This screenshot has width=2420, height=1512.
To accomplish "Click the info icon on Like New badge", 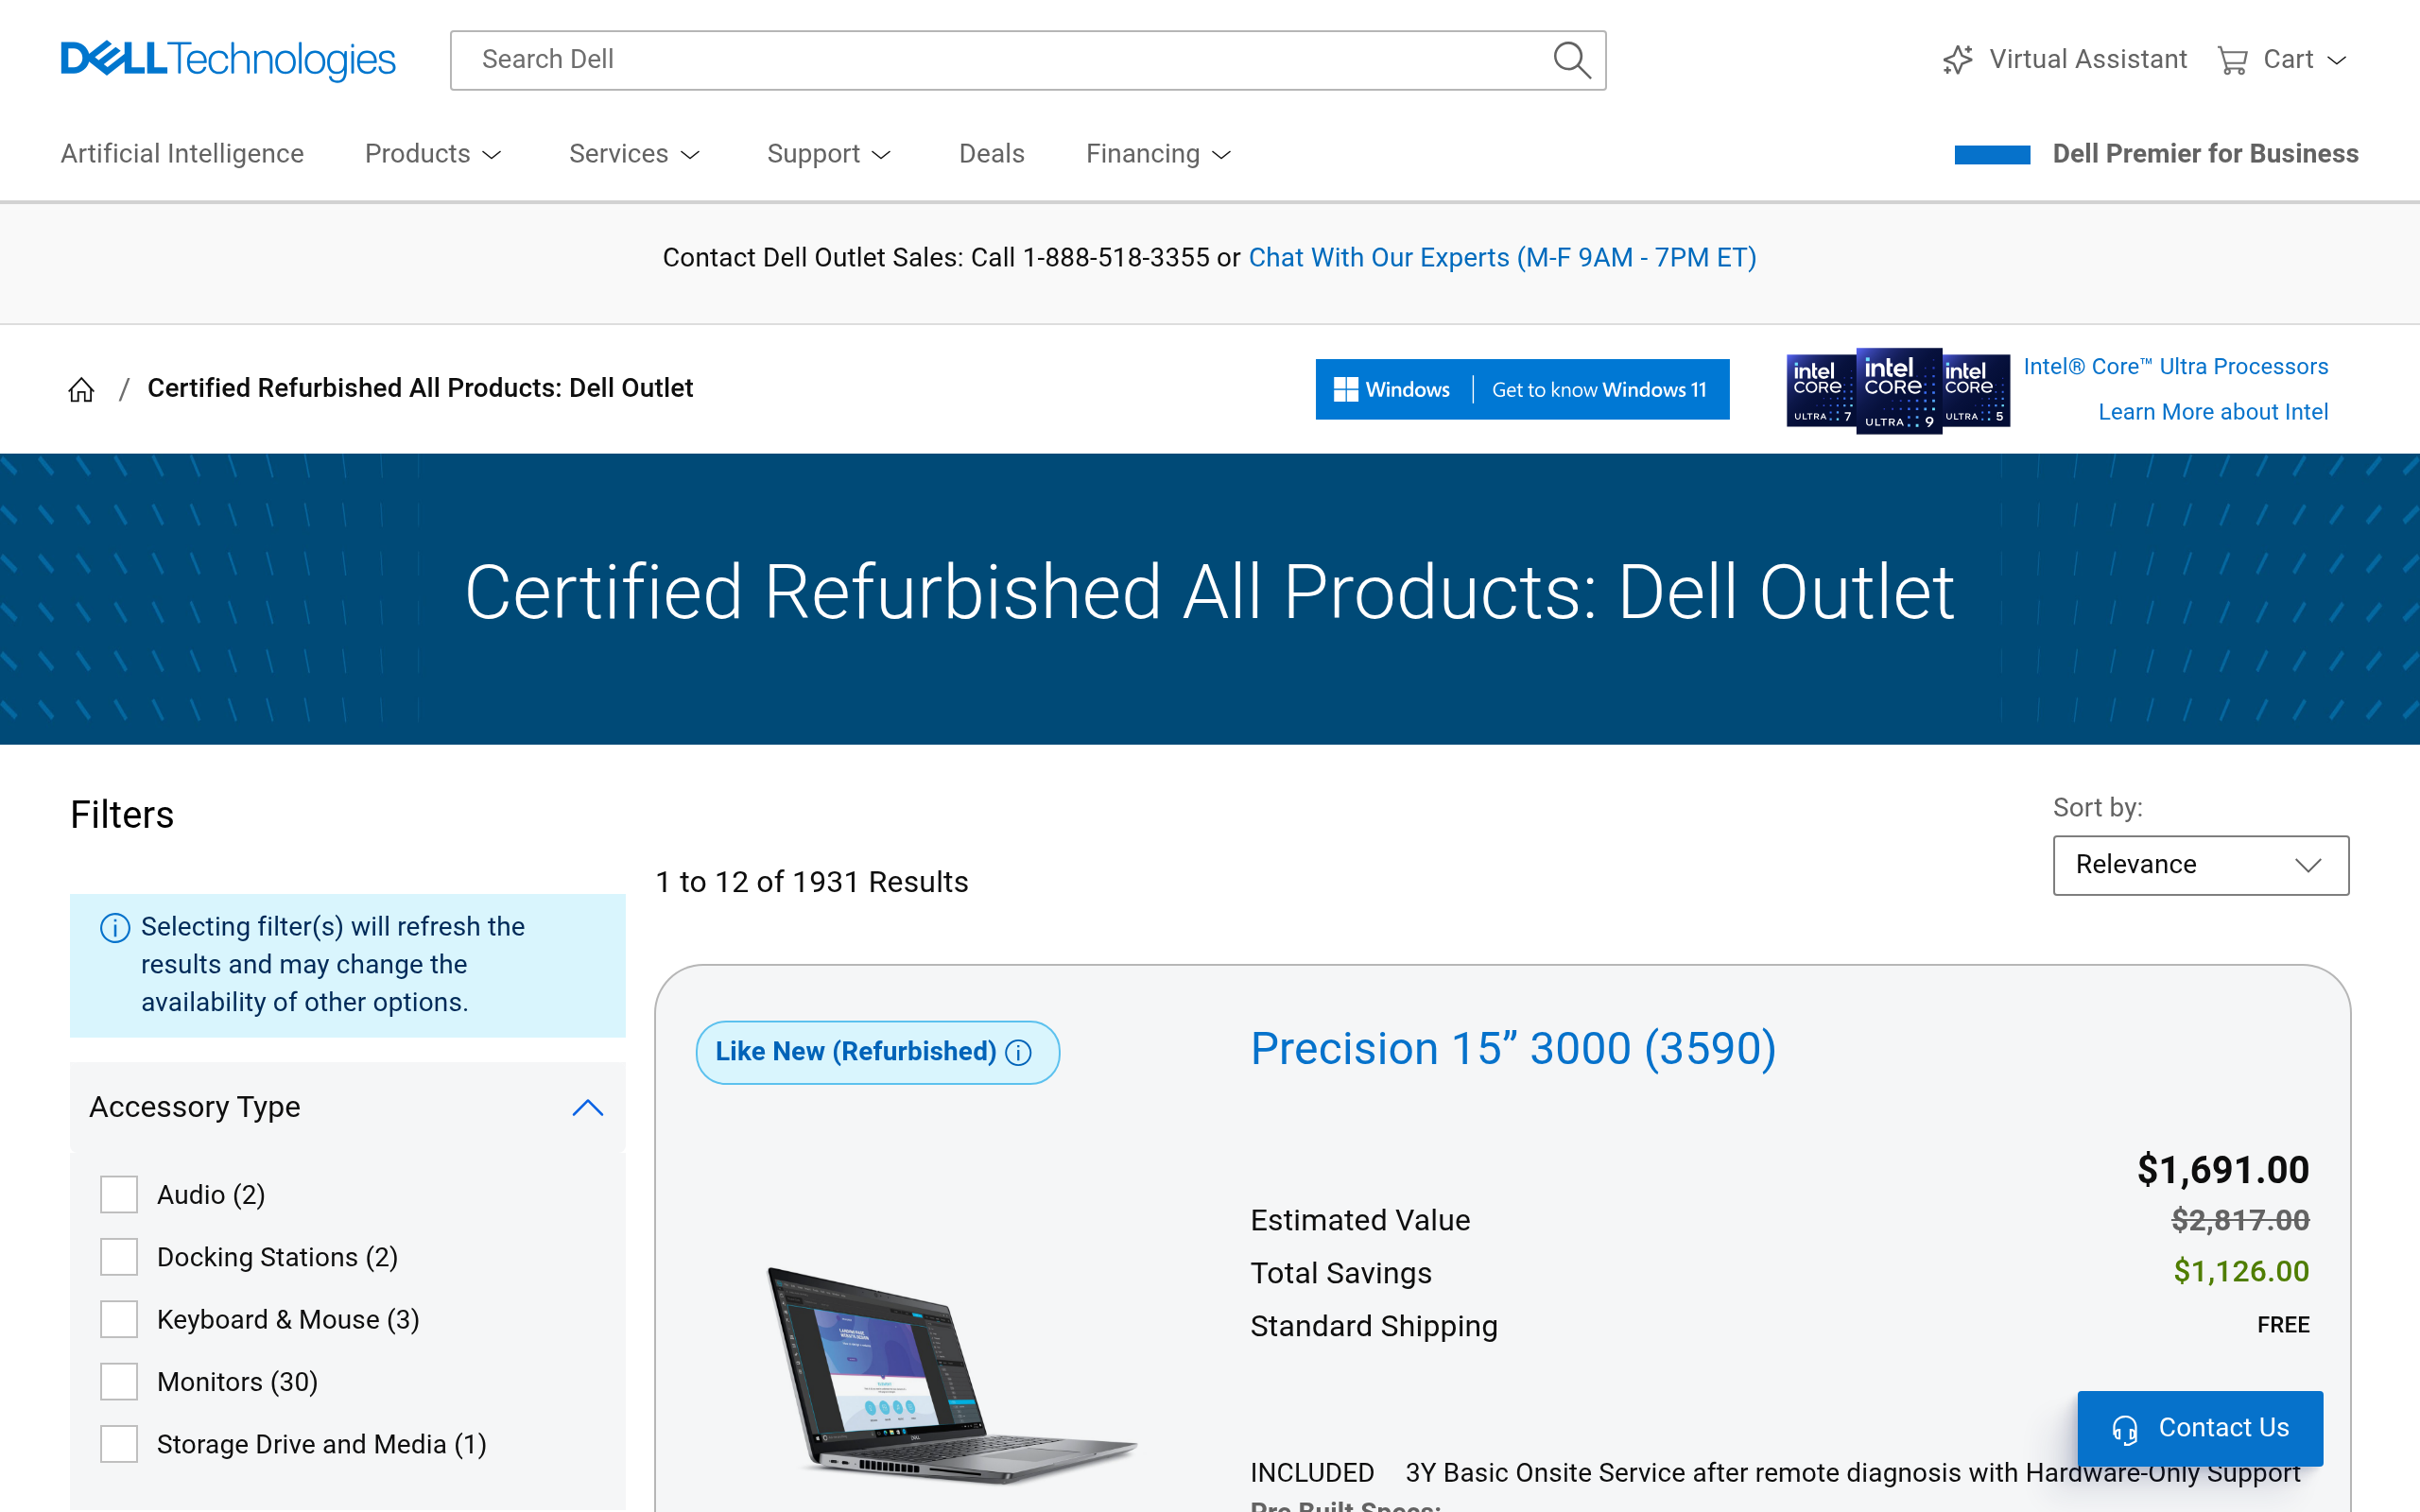I will (x=1018, y=1052).
